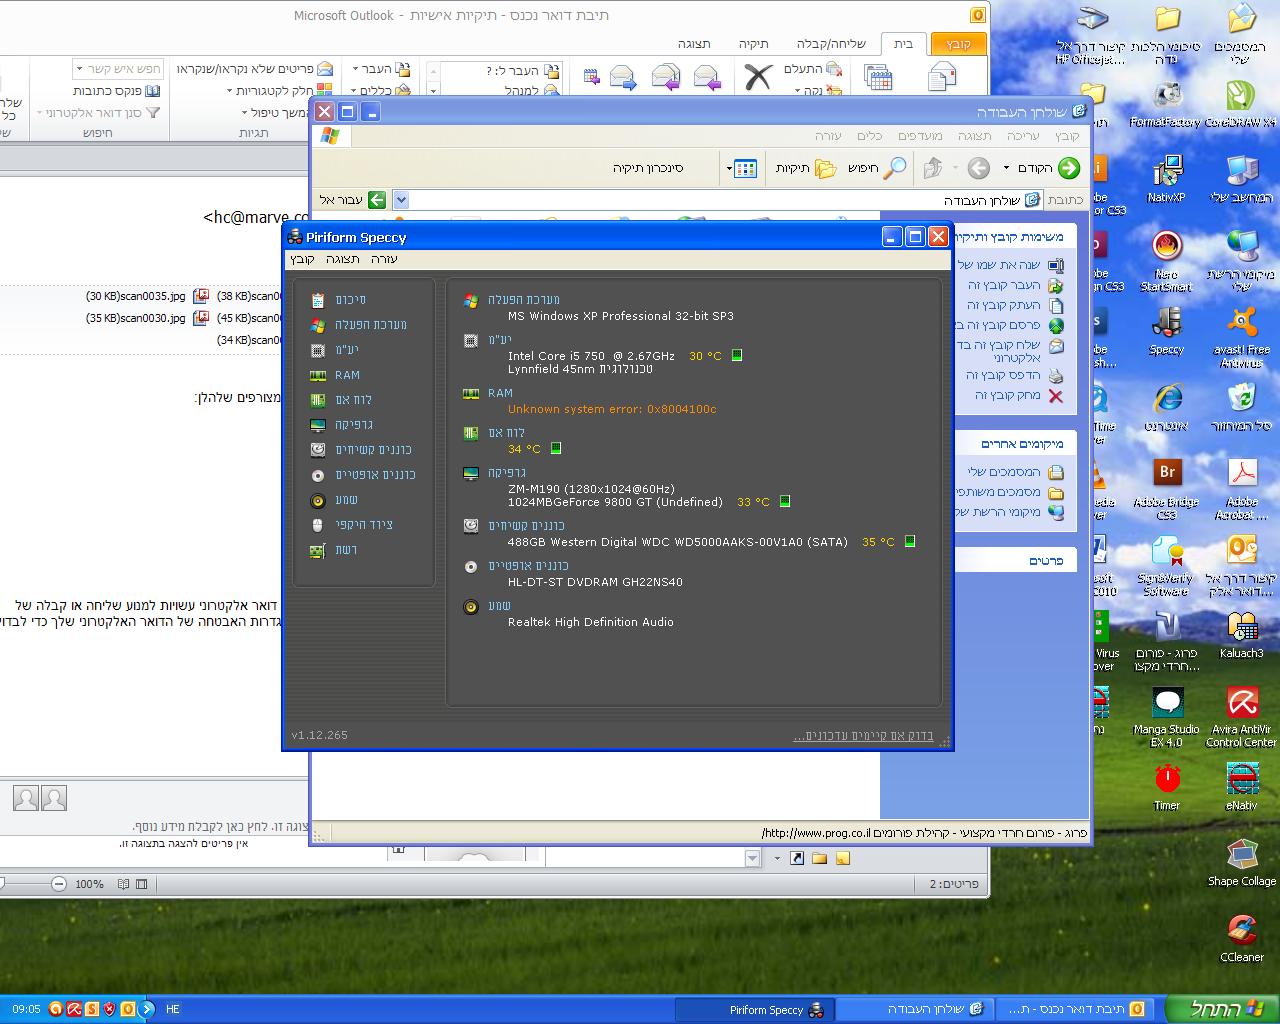Open Shape Collage desktop icon
Image resolution: width=1280 pixels, height=1024 pixels.
1242,862
